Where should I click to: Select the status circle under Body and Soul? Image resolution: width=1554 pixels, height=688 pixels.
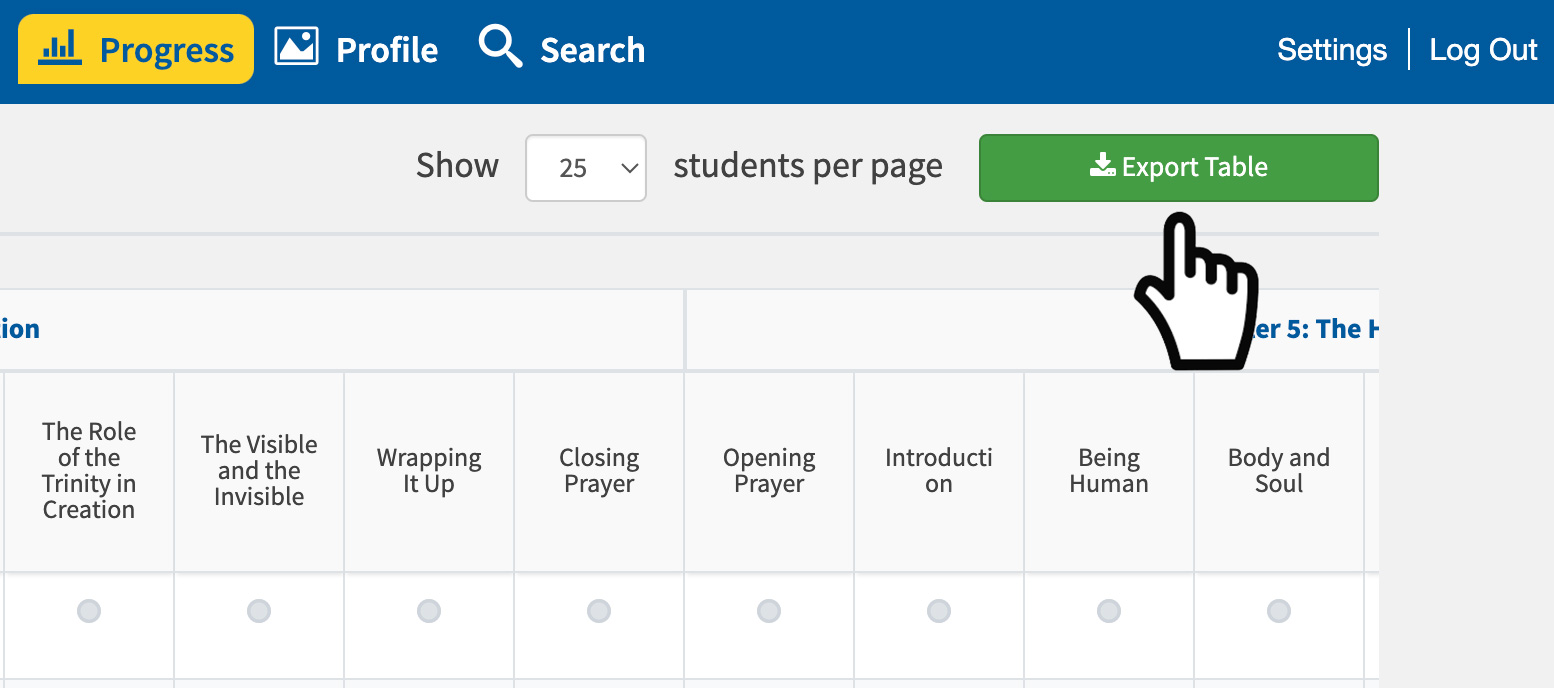pos(1279,610)
